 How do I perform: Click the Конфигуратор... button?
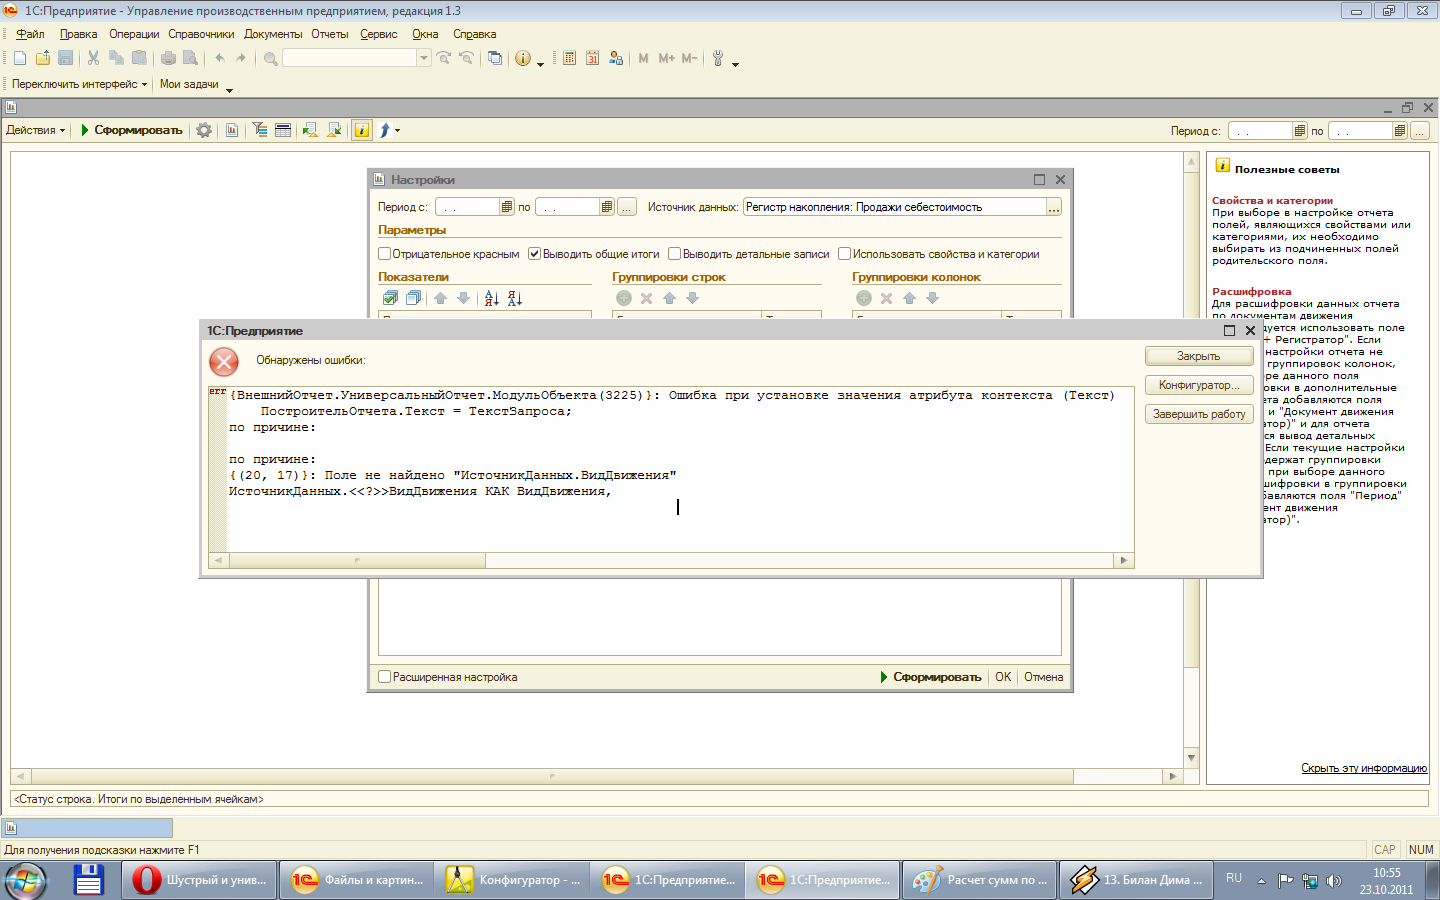pyautogui.click(x=1199, y=385)
